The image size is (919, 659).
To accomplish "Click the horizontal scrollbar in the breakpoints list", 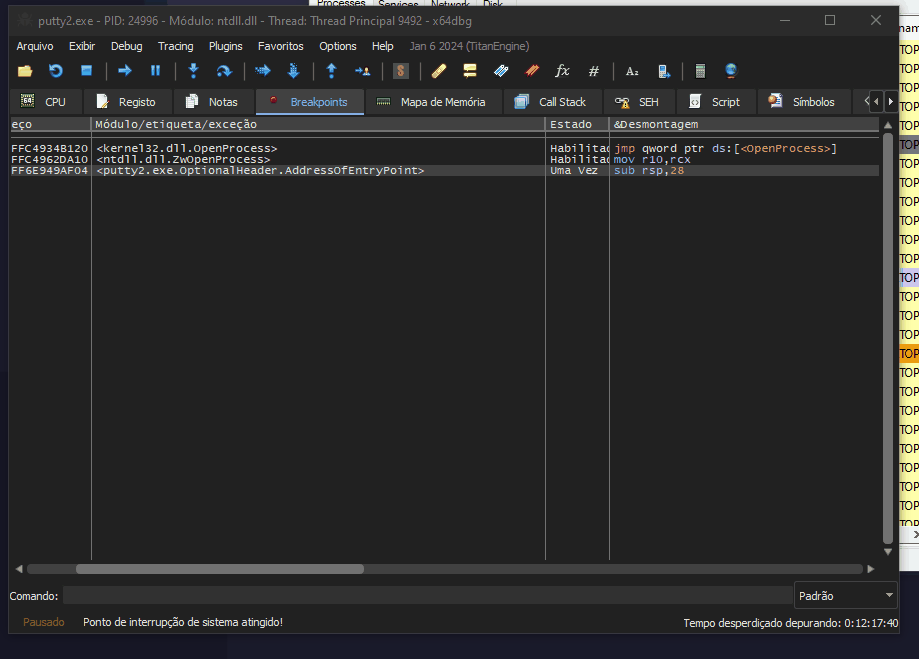I will [220, 569].
